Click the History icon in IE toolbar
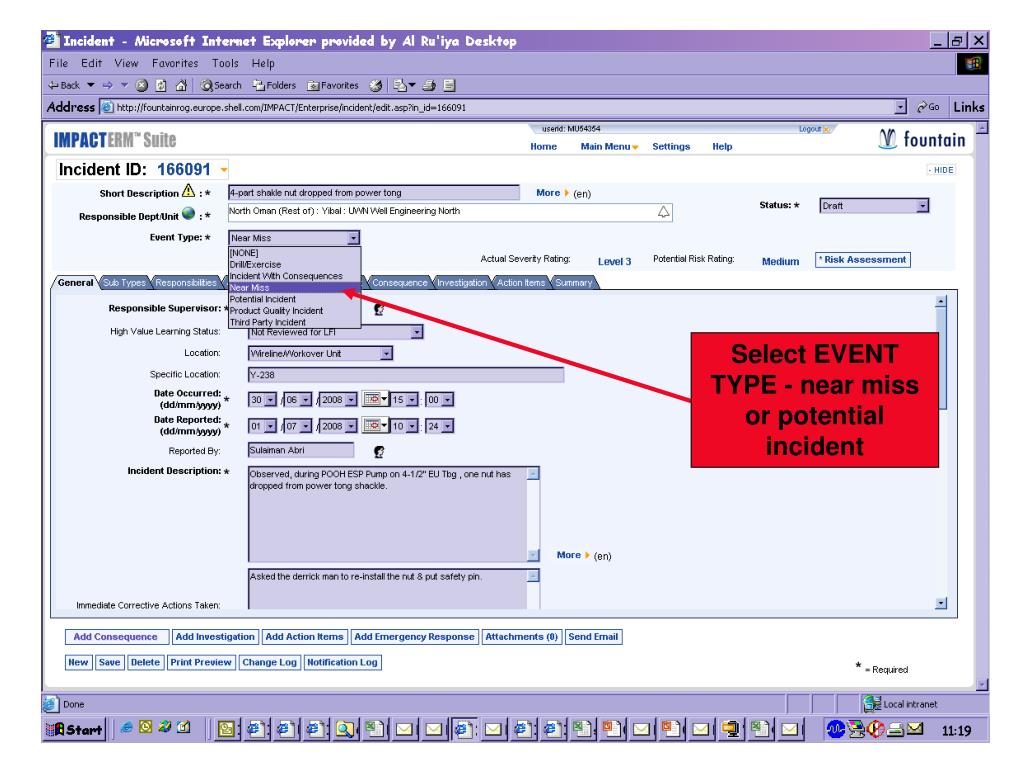Image resolution: width=1024 pixels, height=768 pixels. pos(376,85)
